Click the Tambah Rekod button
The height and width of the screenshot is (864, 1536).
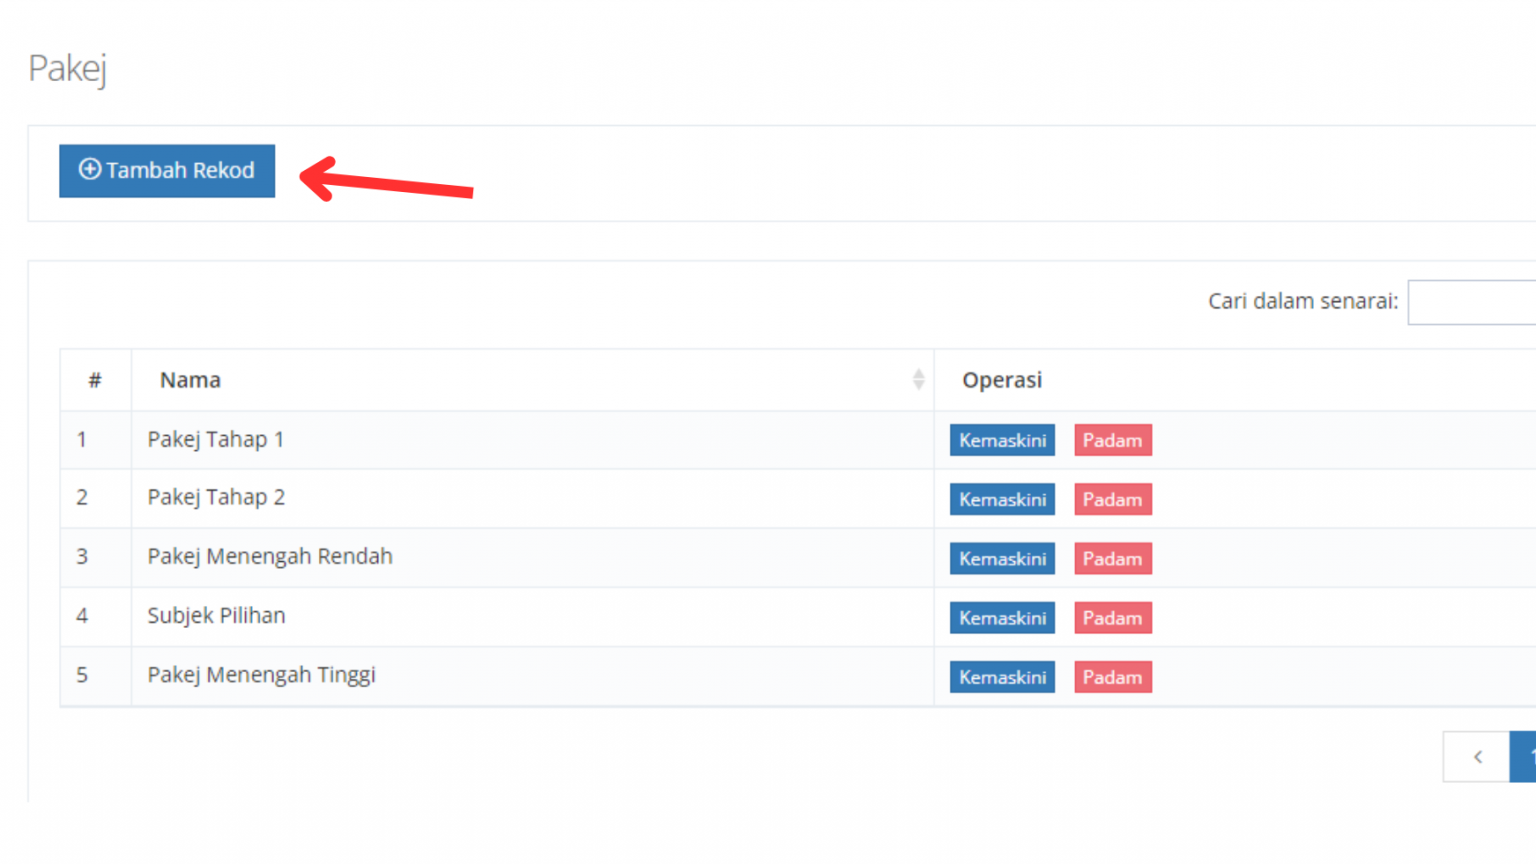tap(167, 171)
